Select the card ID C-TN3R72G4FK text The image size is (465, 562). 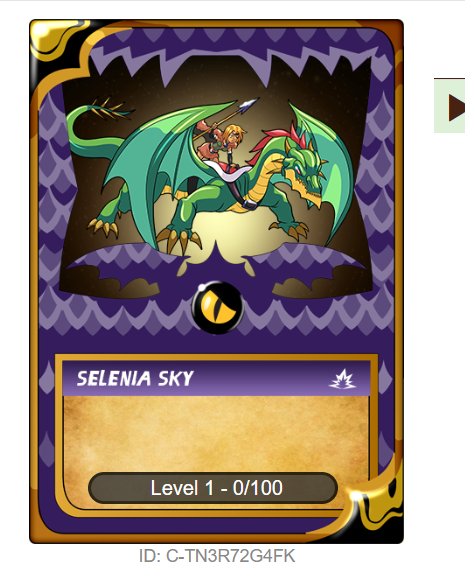pos(217,555)
